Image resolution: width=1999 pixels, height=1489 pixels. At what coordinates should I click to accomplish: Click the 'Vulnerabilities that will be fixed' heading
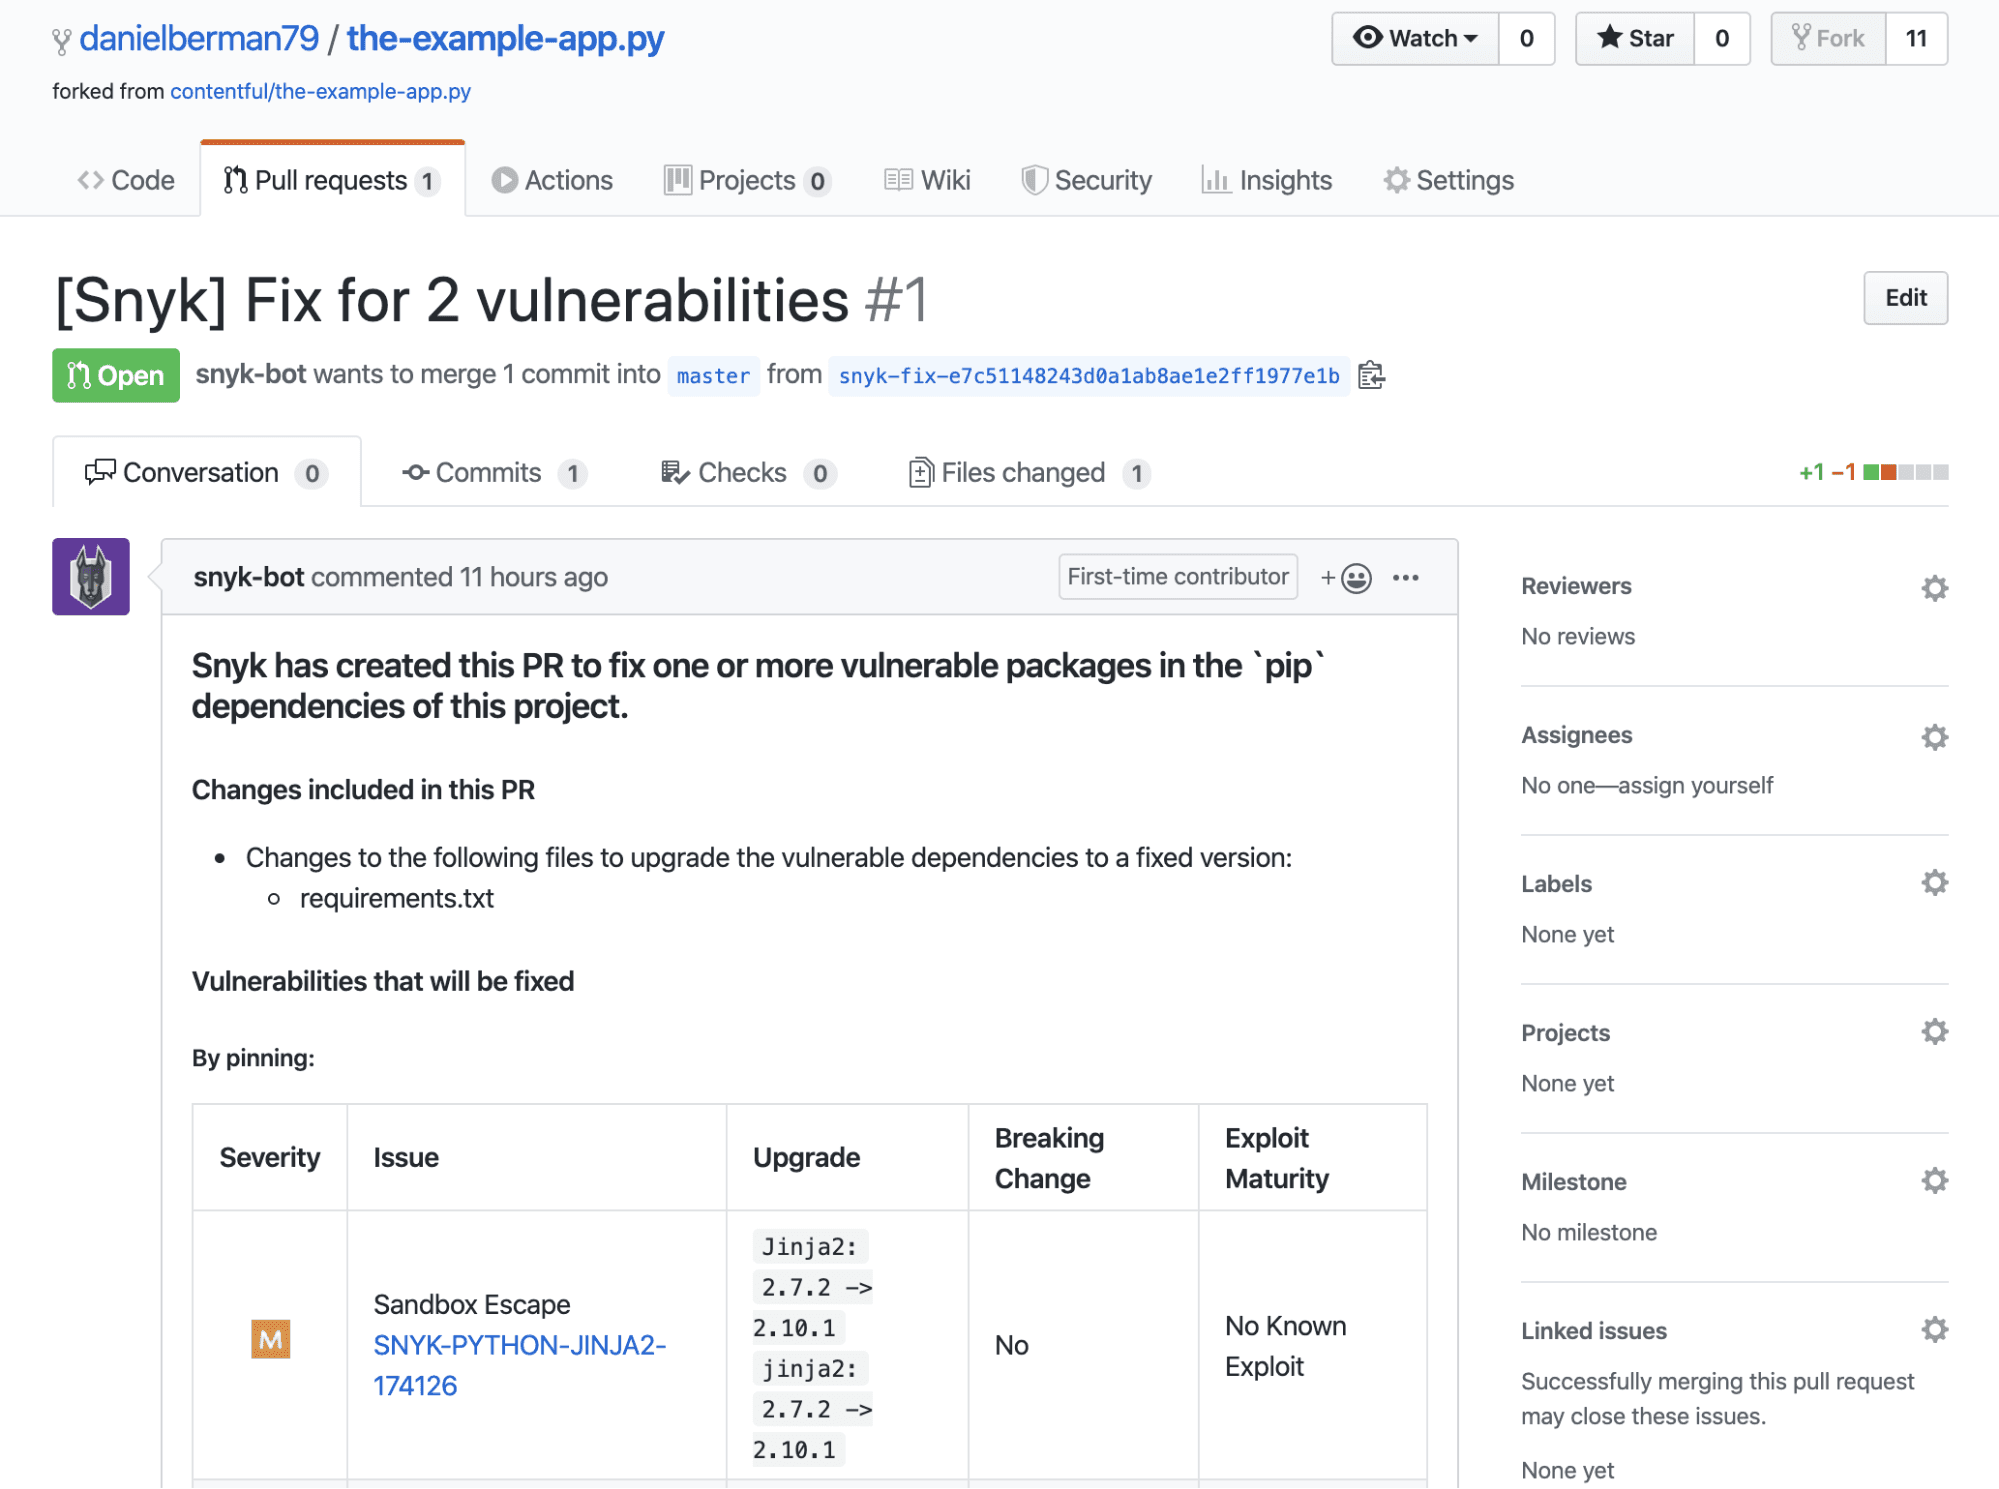pos(383,982)
